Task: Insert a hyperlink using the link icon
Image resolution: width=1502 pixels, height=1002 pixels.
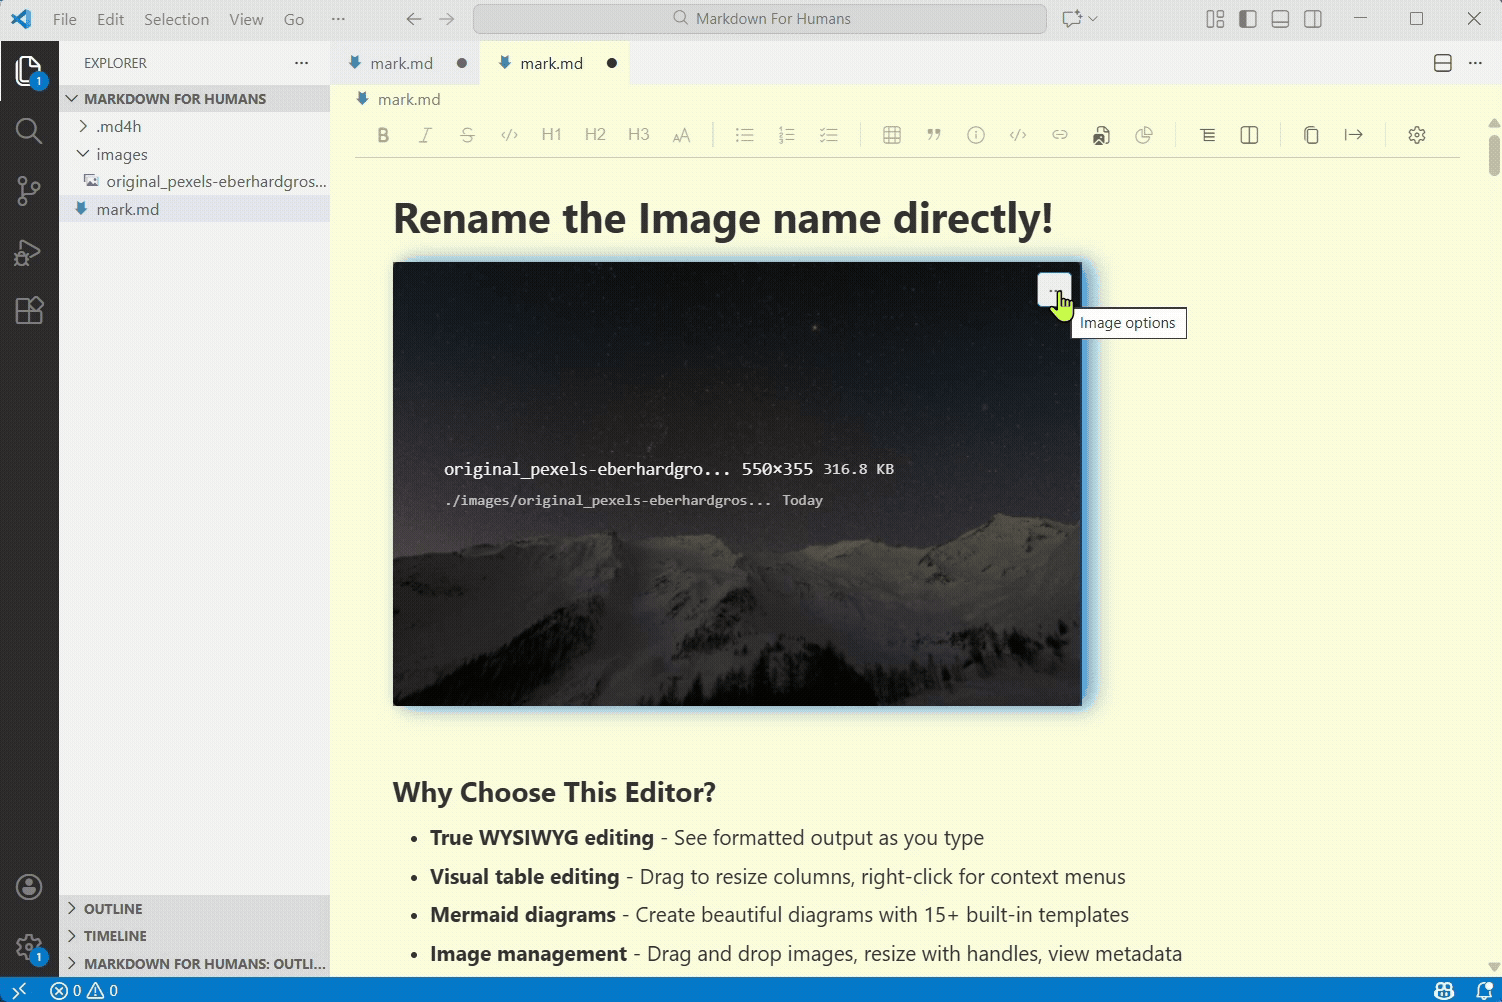Action: (x=1060, y=134)
